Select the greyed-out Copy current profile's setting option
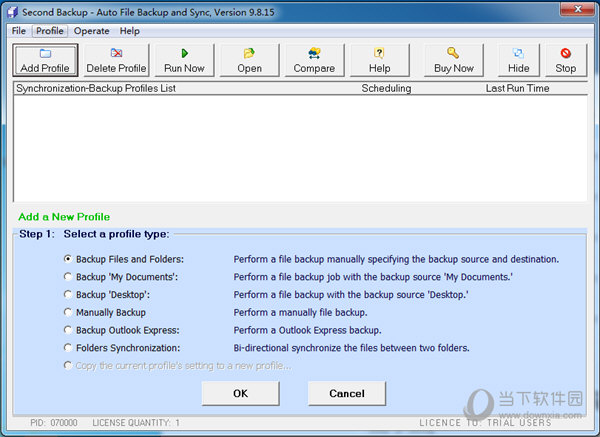The width and height of the screenshot is (600, 437). (177, 366)
